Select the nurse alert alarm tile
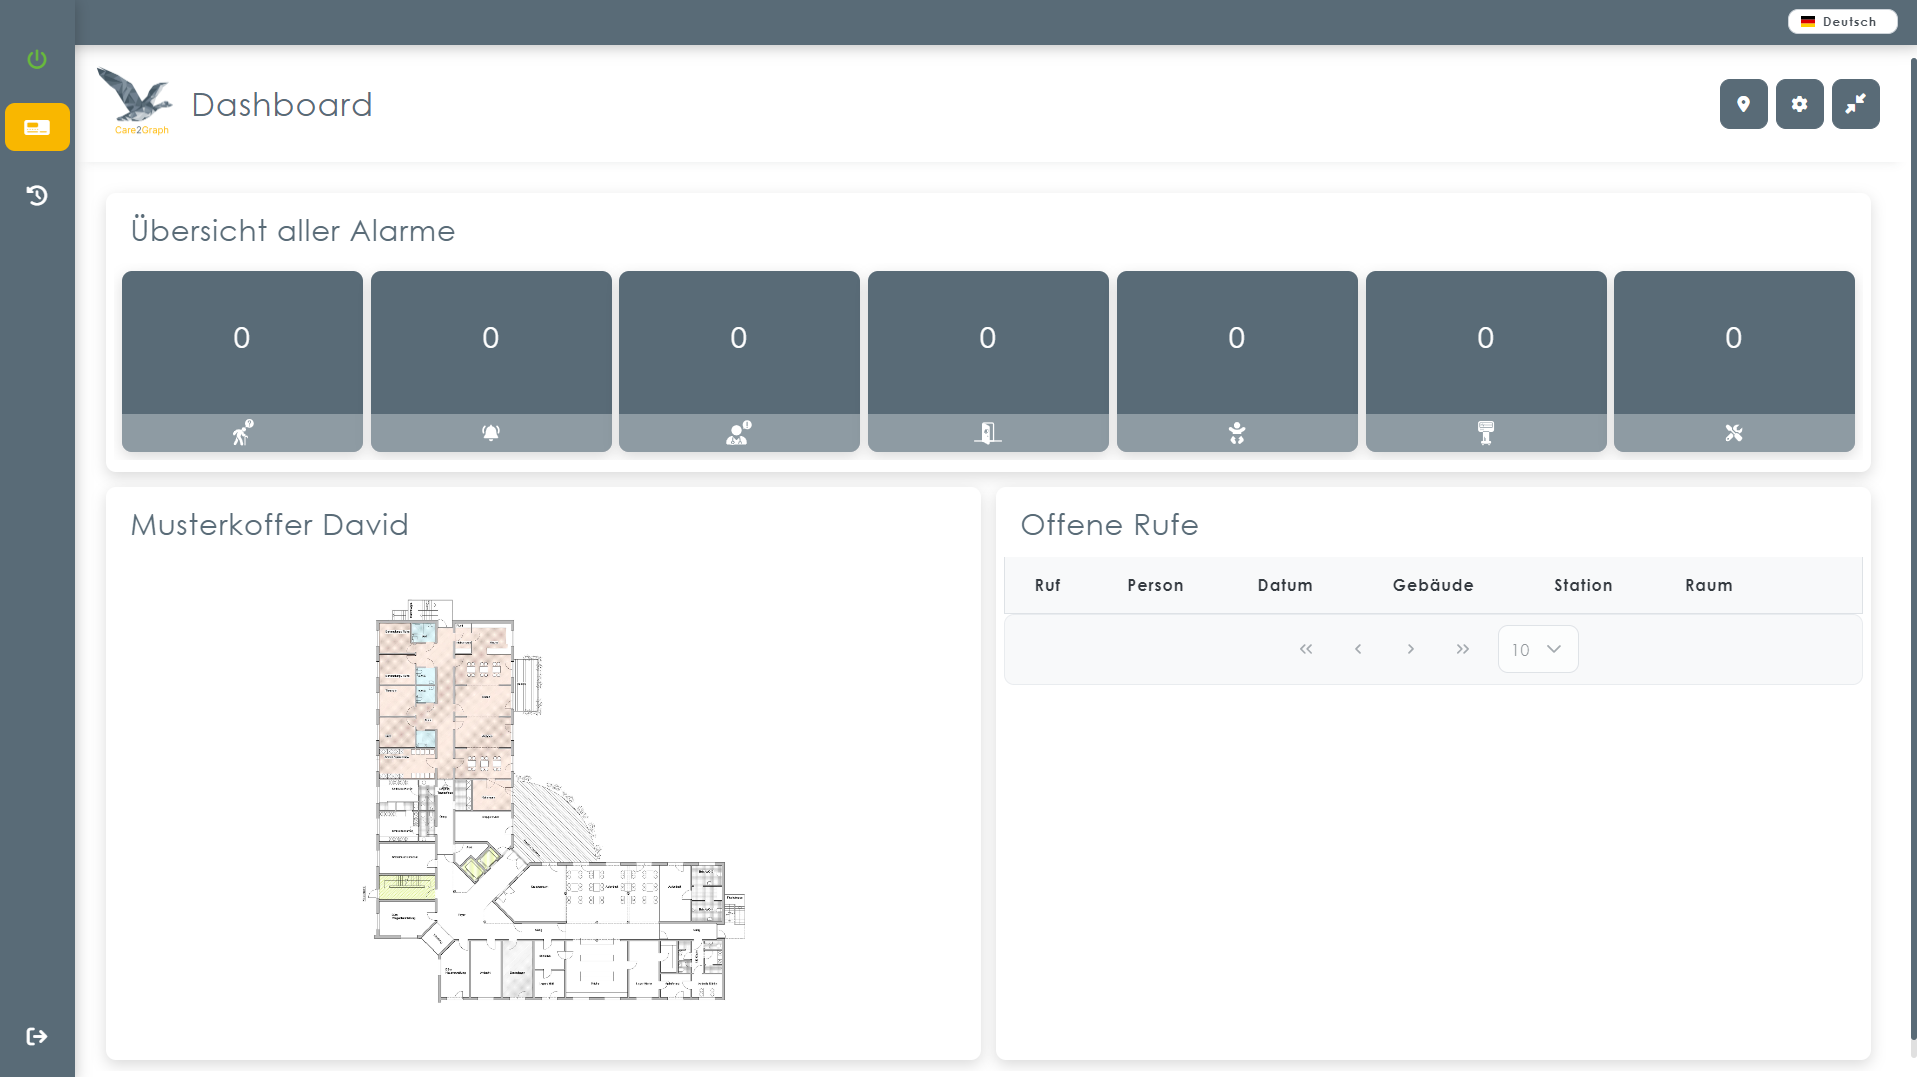Viewport: 1917px width, 1077px height. point(739,361)
